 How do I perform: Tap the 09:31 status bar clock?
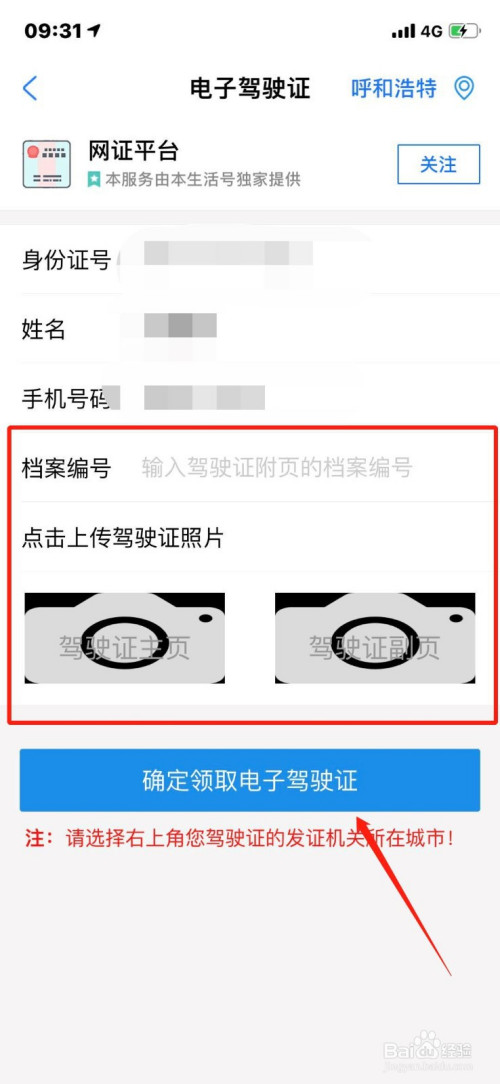point(55,31)
